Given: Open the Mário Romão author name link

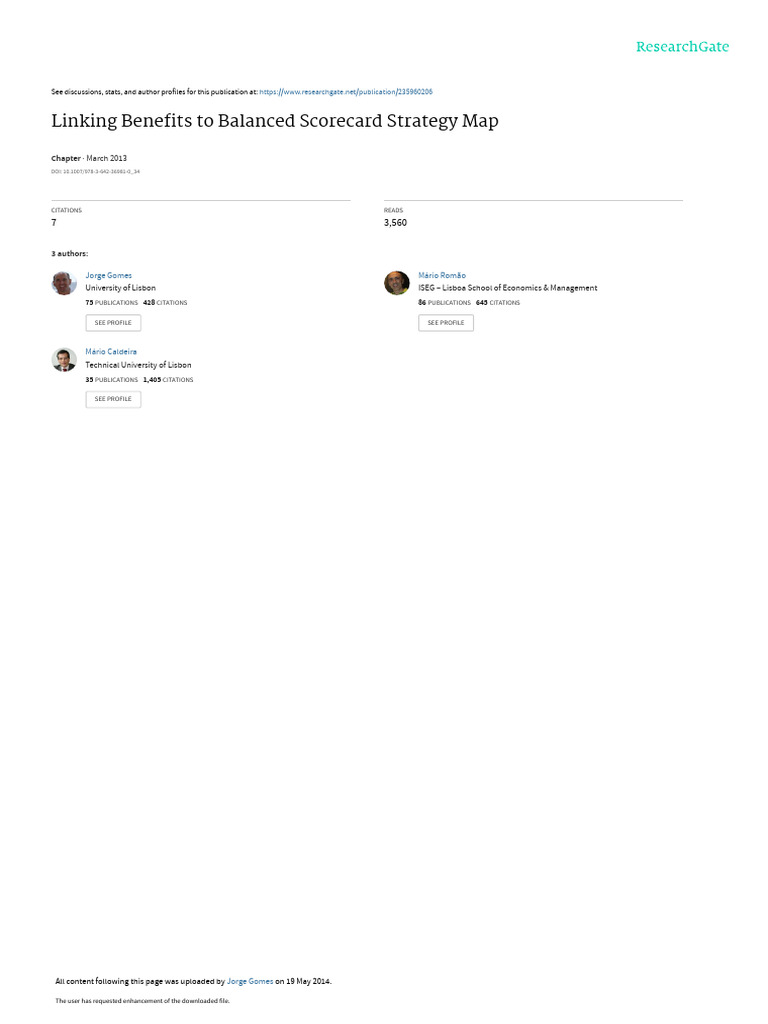Looking at the screenshot, I should tap(442, 276).
